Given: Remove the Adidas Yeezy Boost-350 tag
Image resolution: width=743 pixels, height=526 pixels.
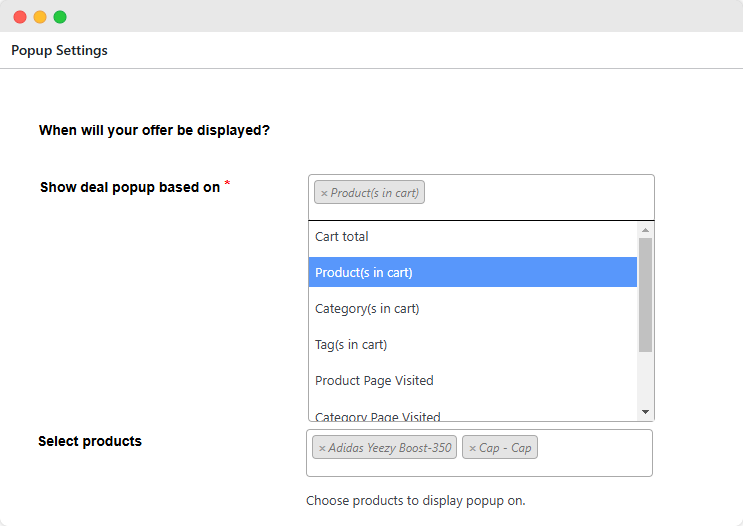Looking at the screenshot, I should click(322, 448).
